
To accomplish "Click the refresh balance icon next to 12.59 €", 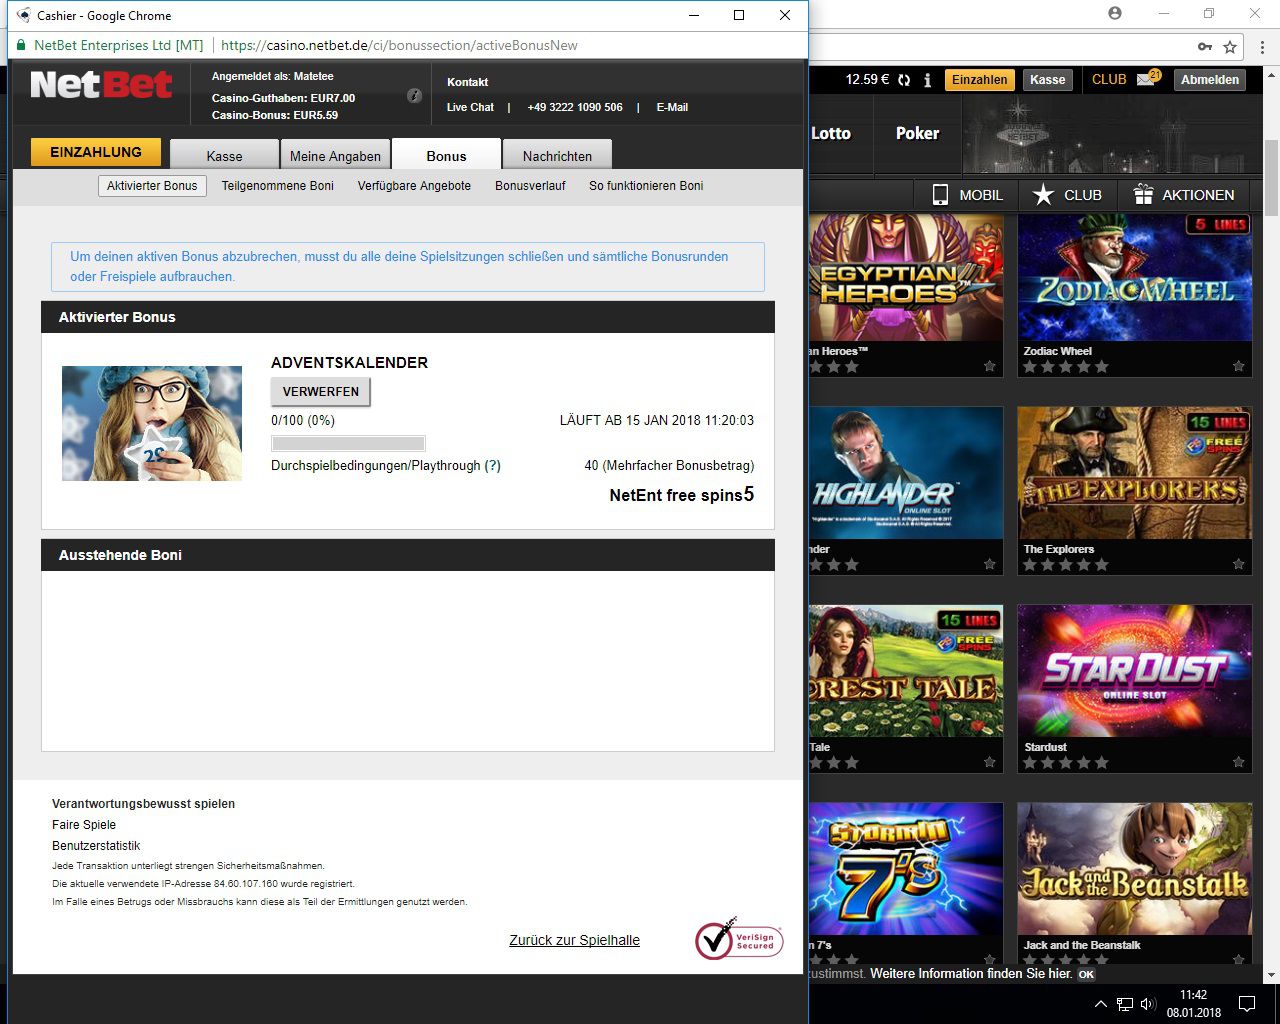I will [x=904, y=80].
